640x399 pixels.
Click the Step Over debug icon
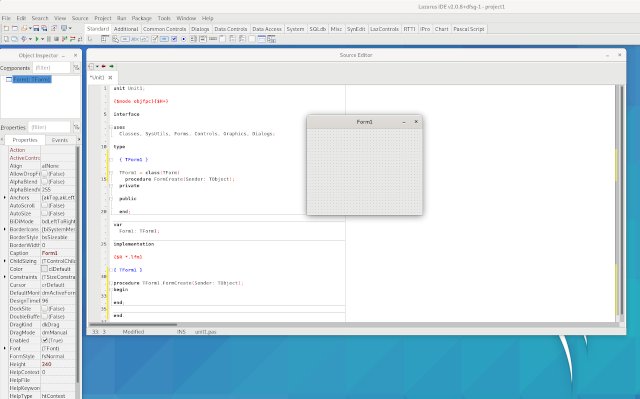point(72,39)
